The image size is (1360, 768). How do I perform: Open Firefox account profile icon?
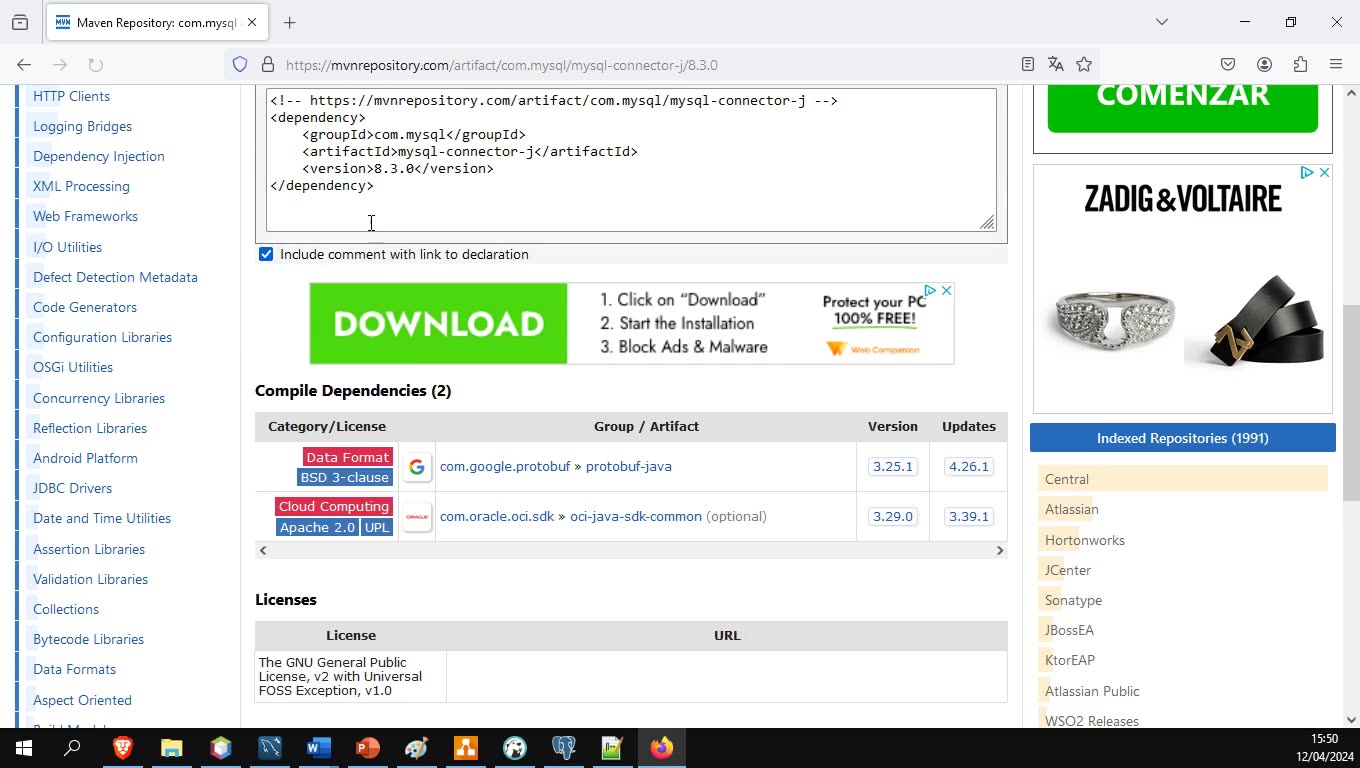coord(1264,65)
